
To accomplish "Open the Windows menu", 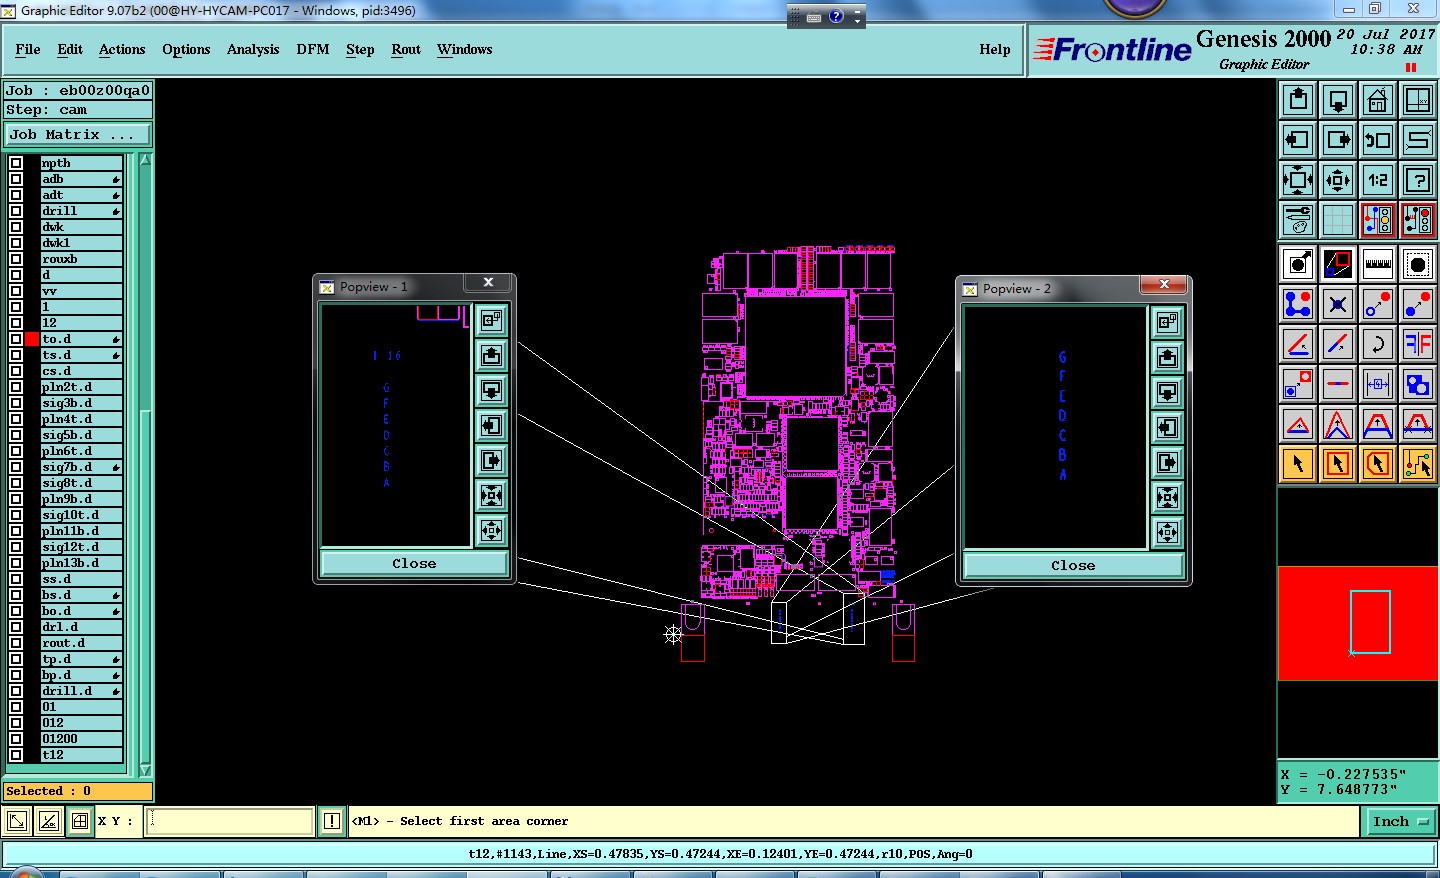I will [465, 49].
